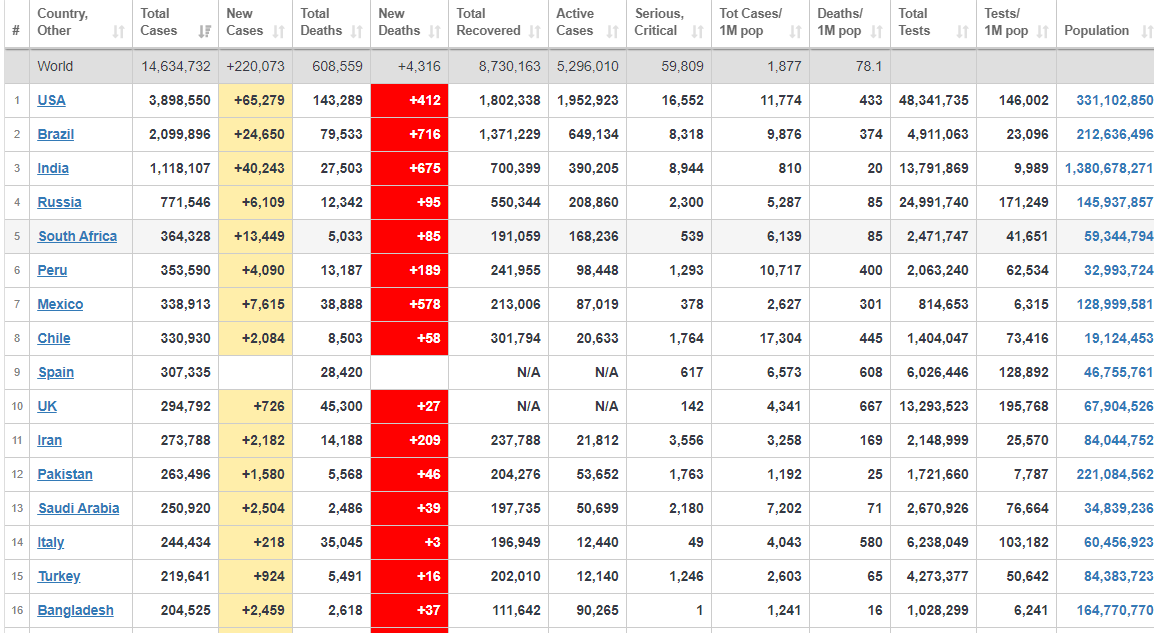Click UK population link 67,904,526

[x=1119, y=406]
